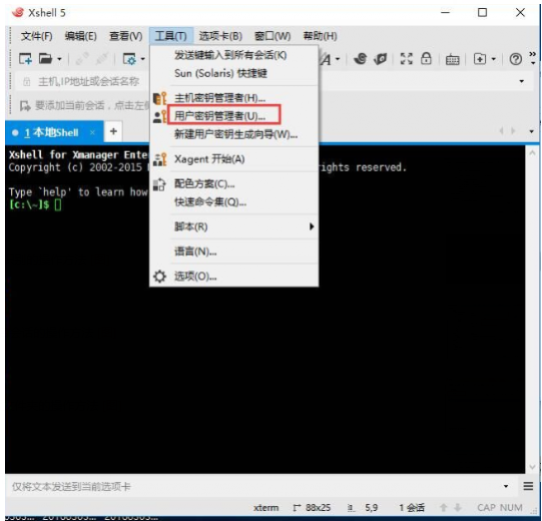Click the xterm status bar entry

[x=266, y=508]
